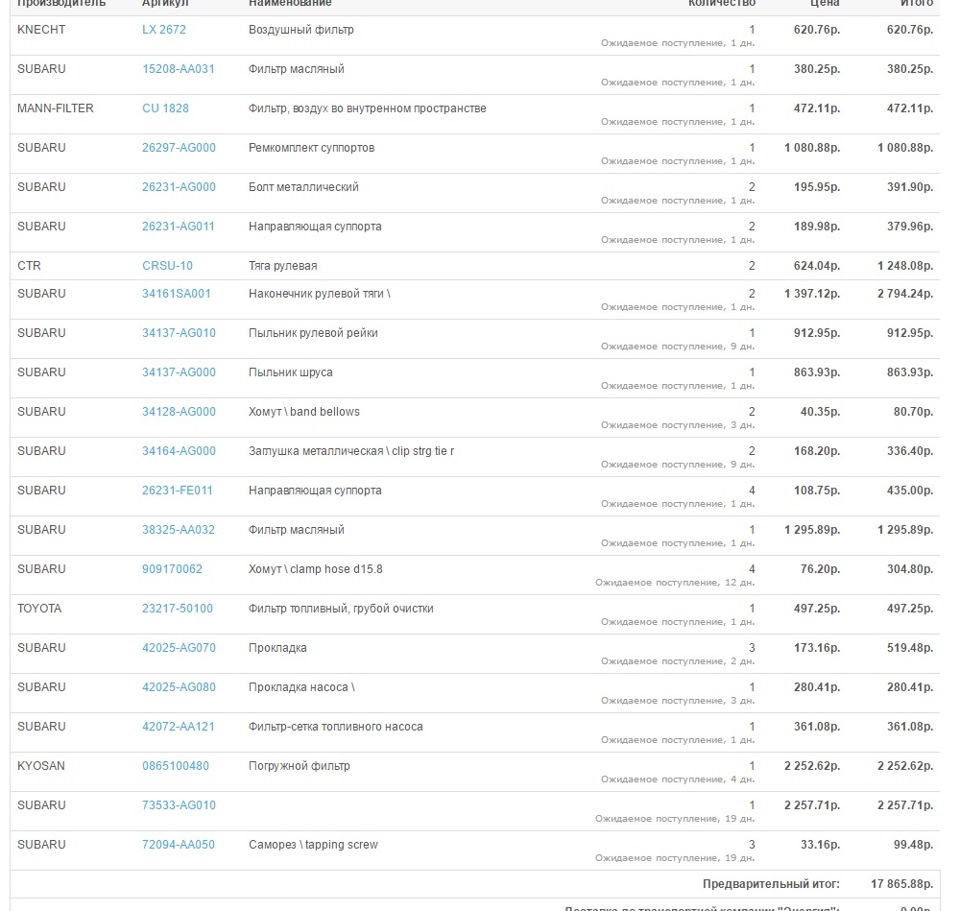Click the CRSU-10 article link

pyautogui.click(x=167, y=266)
